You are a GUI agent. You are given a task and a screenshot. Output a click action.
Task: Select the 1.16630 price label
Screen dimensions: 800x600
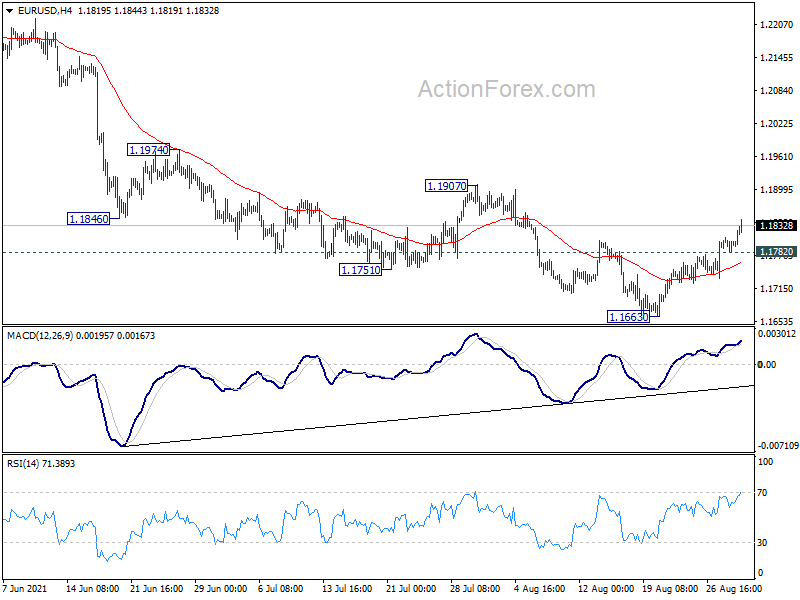point(629,317)
